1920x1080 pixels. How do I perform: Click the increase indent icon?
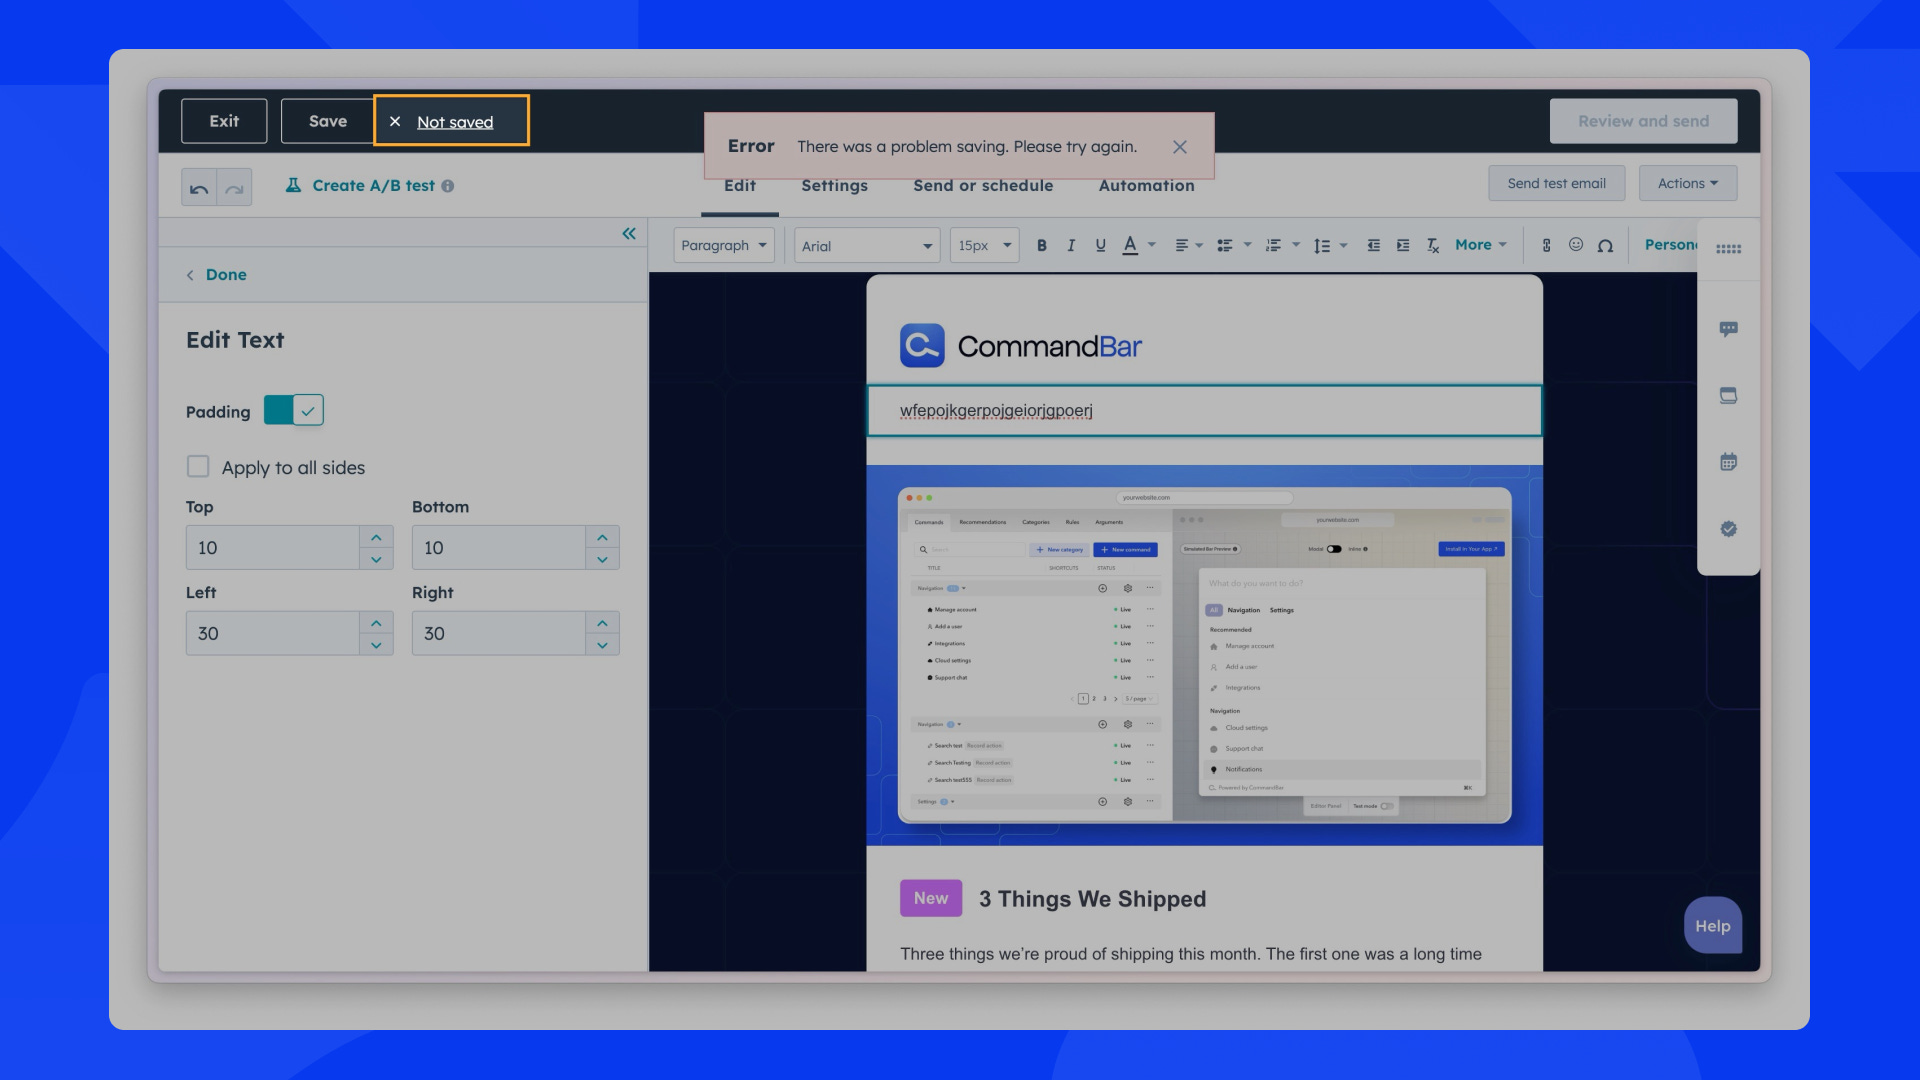click(1403, 246)
